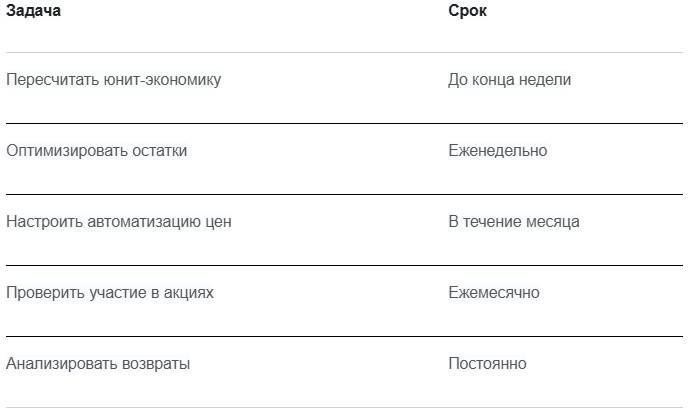The width and height of the screenshot is (690, 414).
Task: Click the "Еженедельно" deadline cell
Action: coord(497,151)
